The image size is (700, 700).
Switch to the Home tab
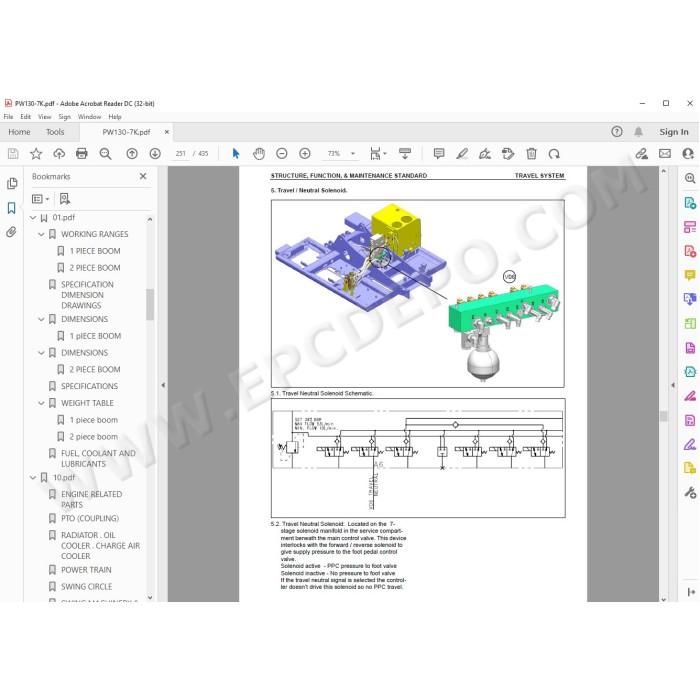[x=19, y=132]
